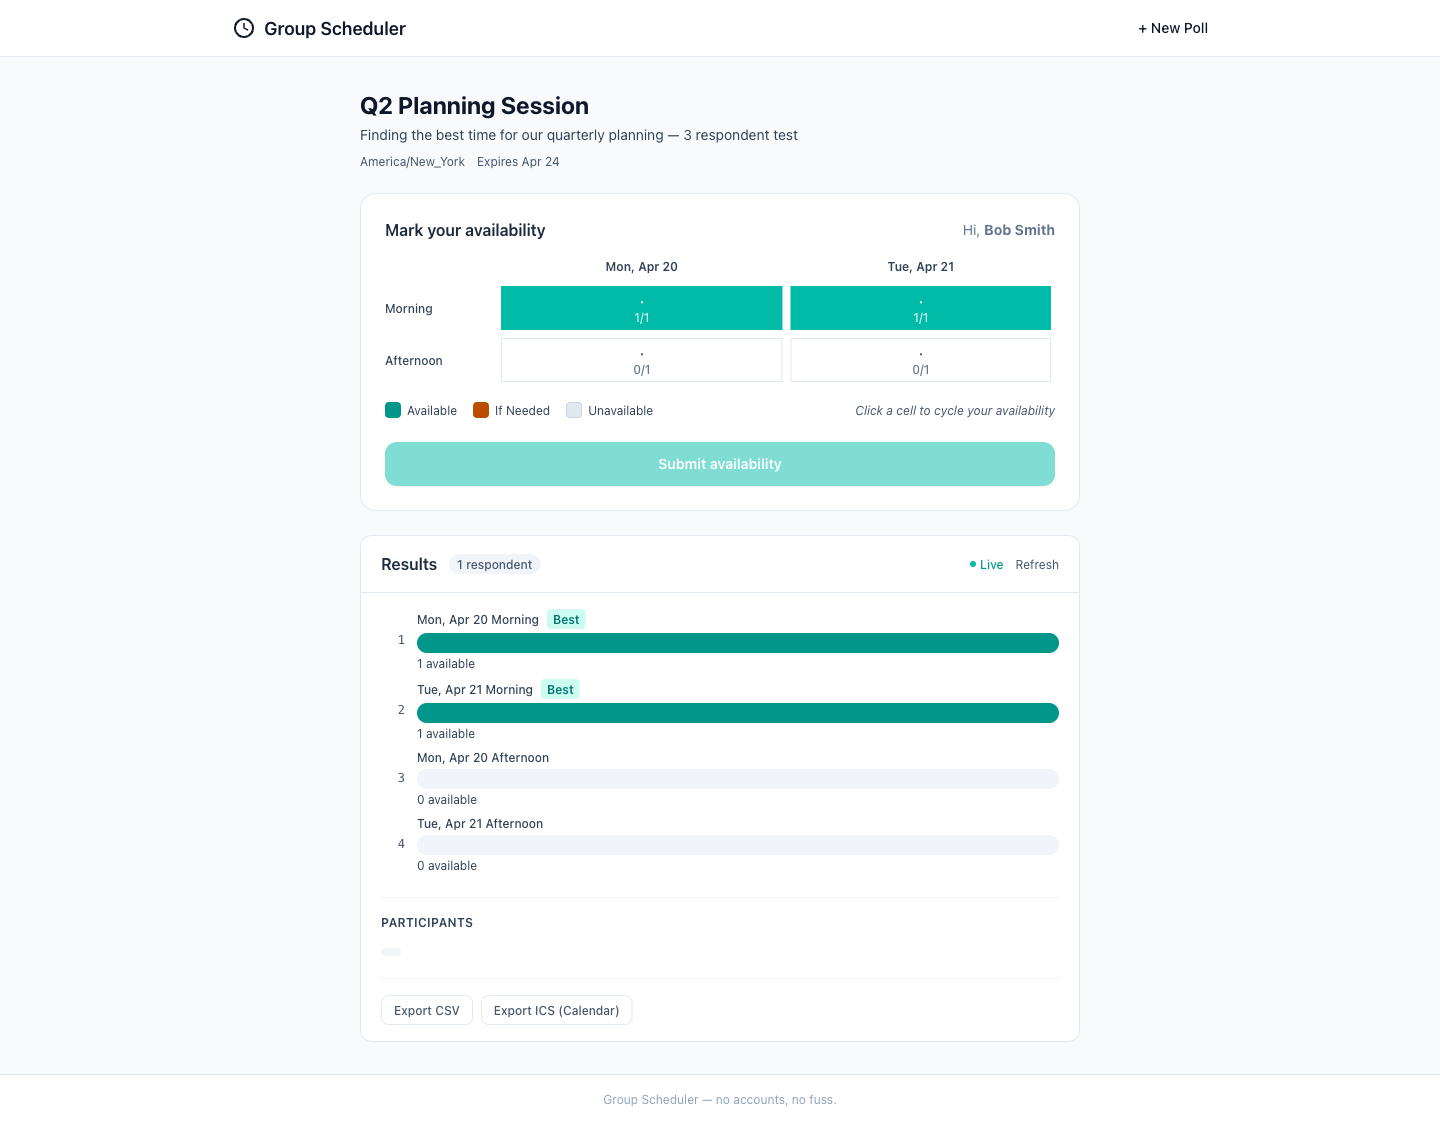Viewport: 1440px width, 1123px height.
Task: Click the 1 respondent badge
Action: coord(494,565)
